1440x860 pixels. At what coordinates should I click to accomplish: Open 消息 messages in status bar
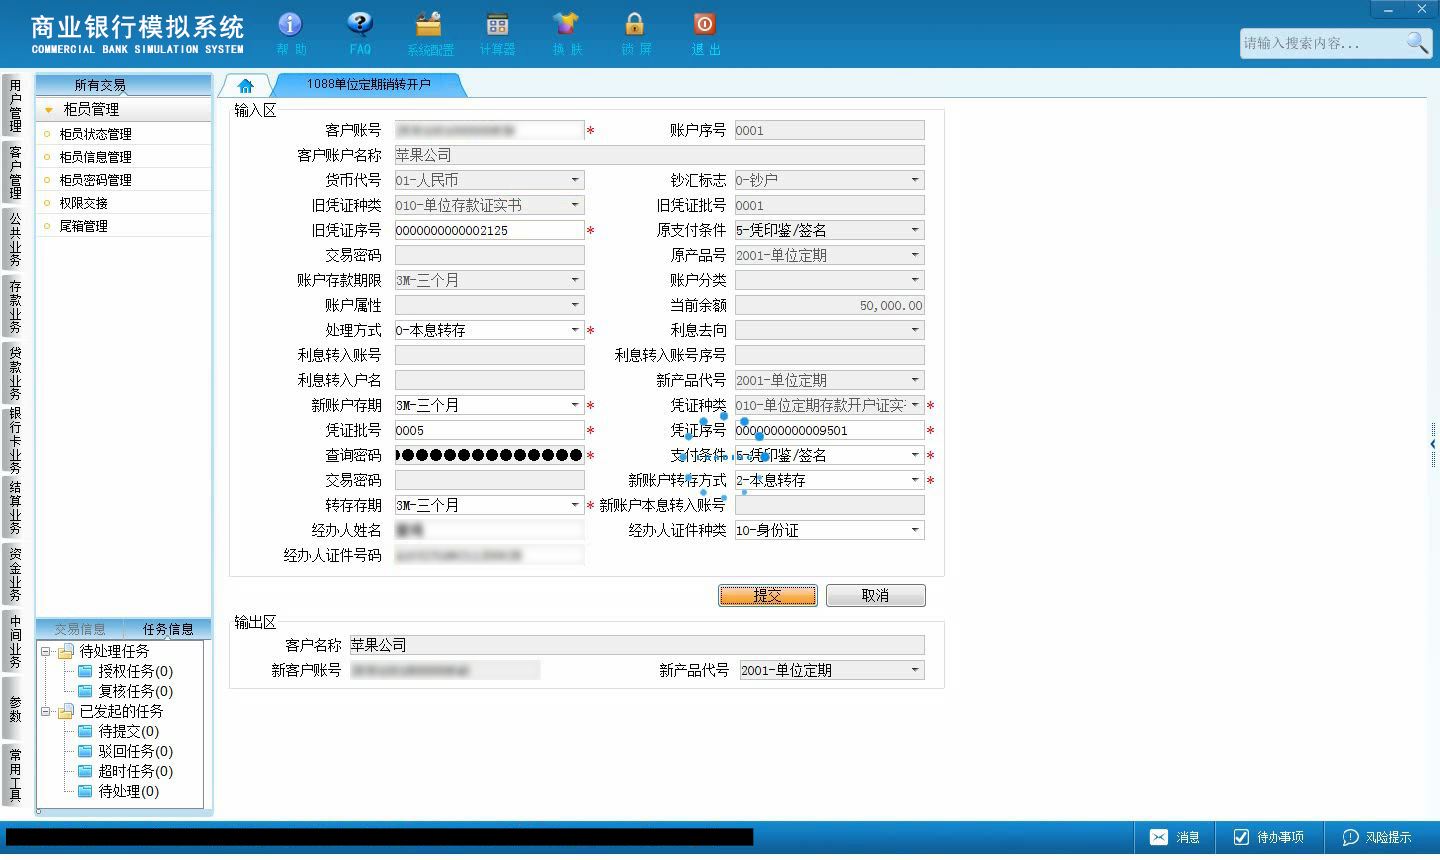pos(1175,837)
